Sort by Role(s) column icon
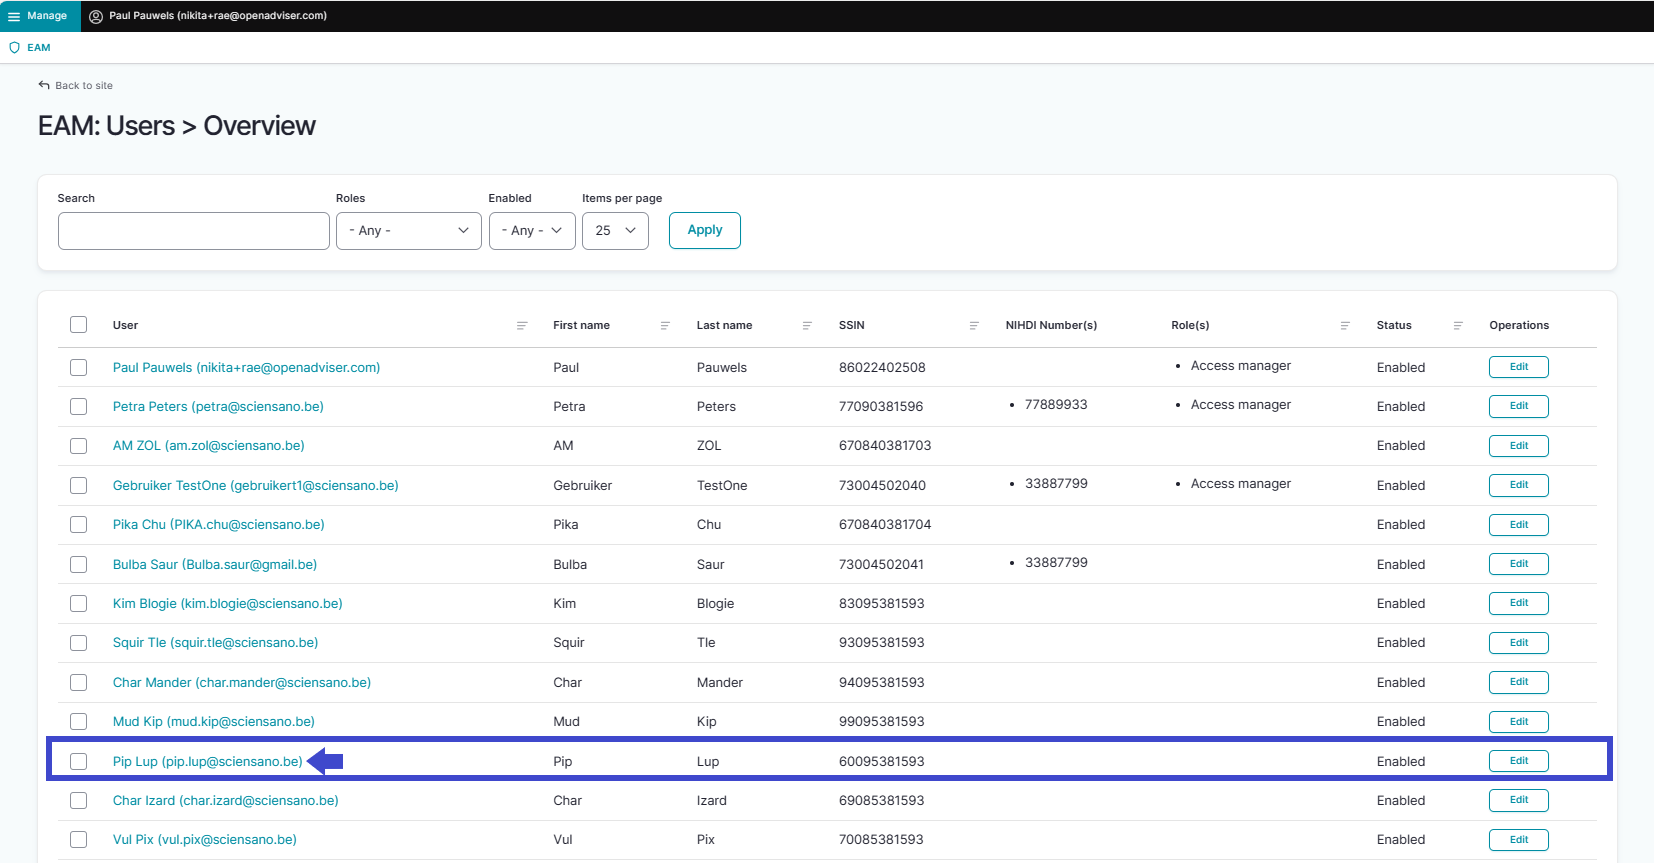Viewport: 1654px width, 863px height. [x=1345, y=326]
